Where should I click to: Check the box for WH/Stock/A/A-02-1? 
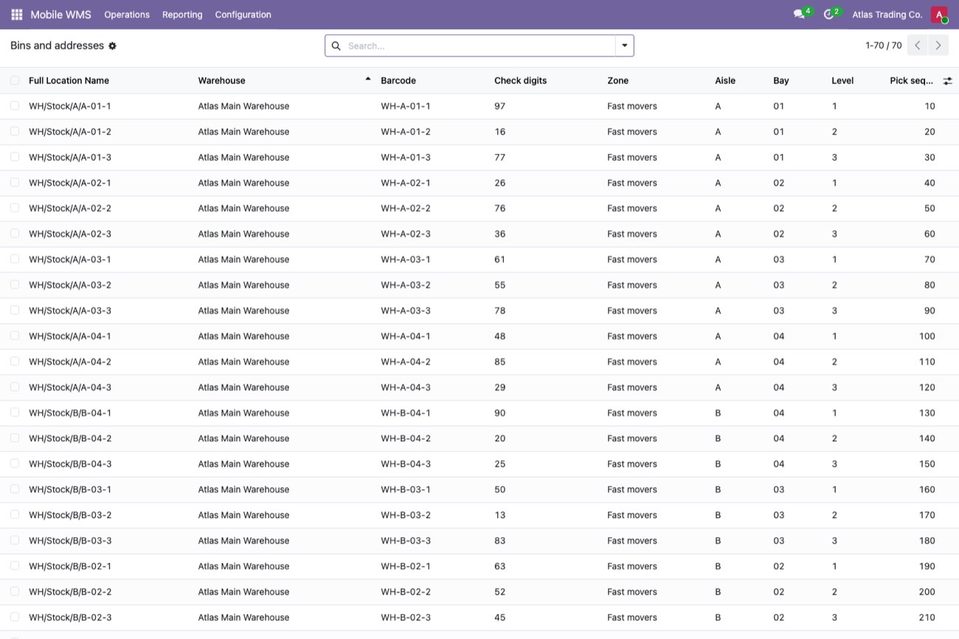coord(15,182)
